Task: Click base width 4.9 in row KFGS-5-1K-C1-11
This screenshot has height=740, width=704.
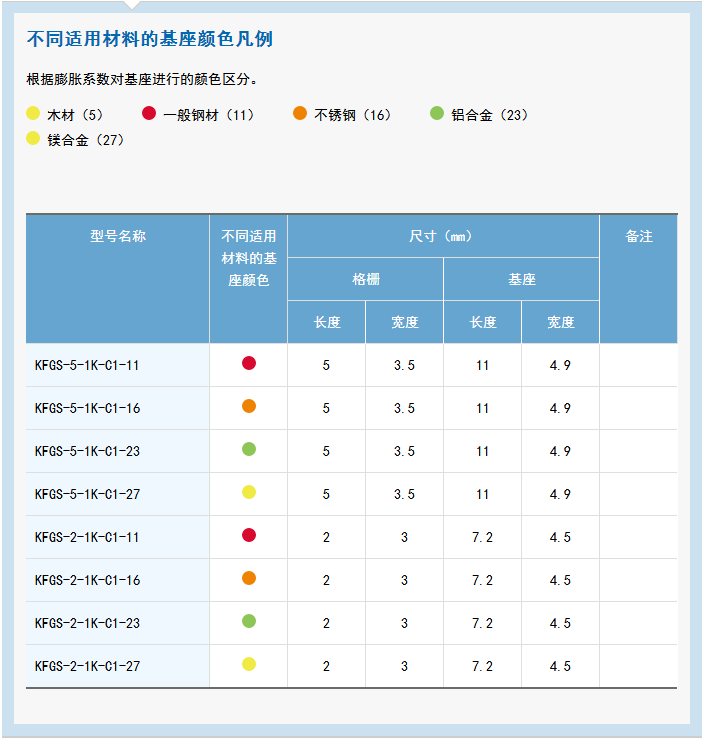Action: pyautogui.click(x=560, y=365)
